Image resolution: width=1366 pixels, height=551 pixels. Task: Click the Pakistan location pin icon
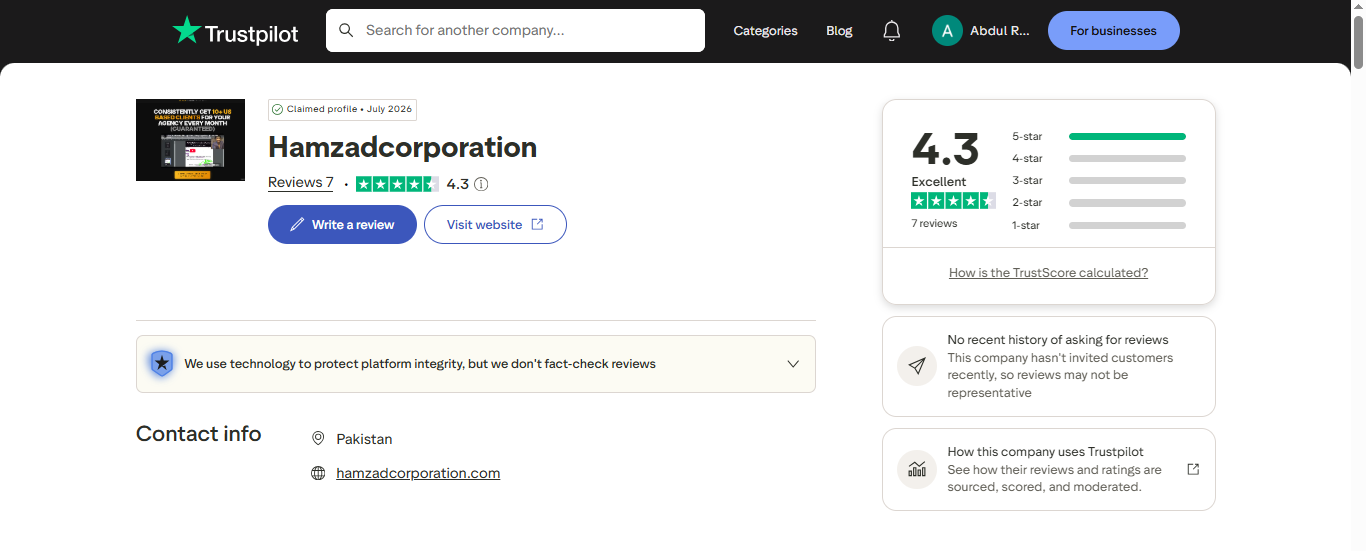(x=318, y=439)
